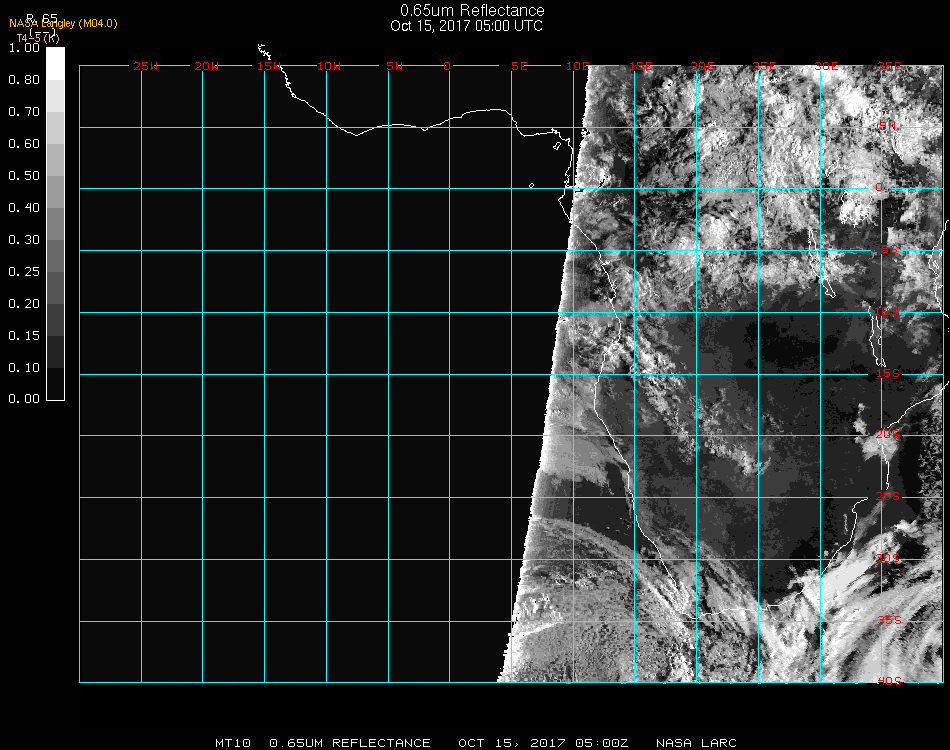Click the black bottom segment of the reflectance colorbar
The width and height of the screenshot is (950, 750).
tap(55, 384)
